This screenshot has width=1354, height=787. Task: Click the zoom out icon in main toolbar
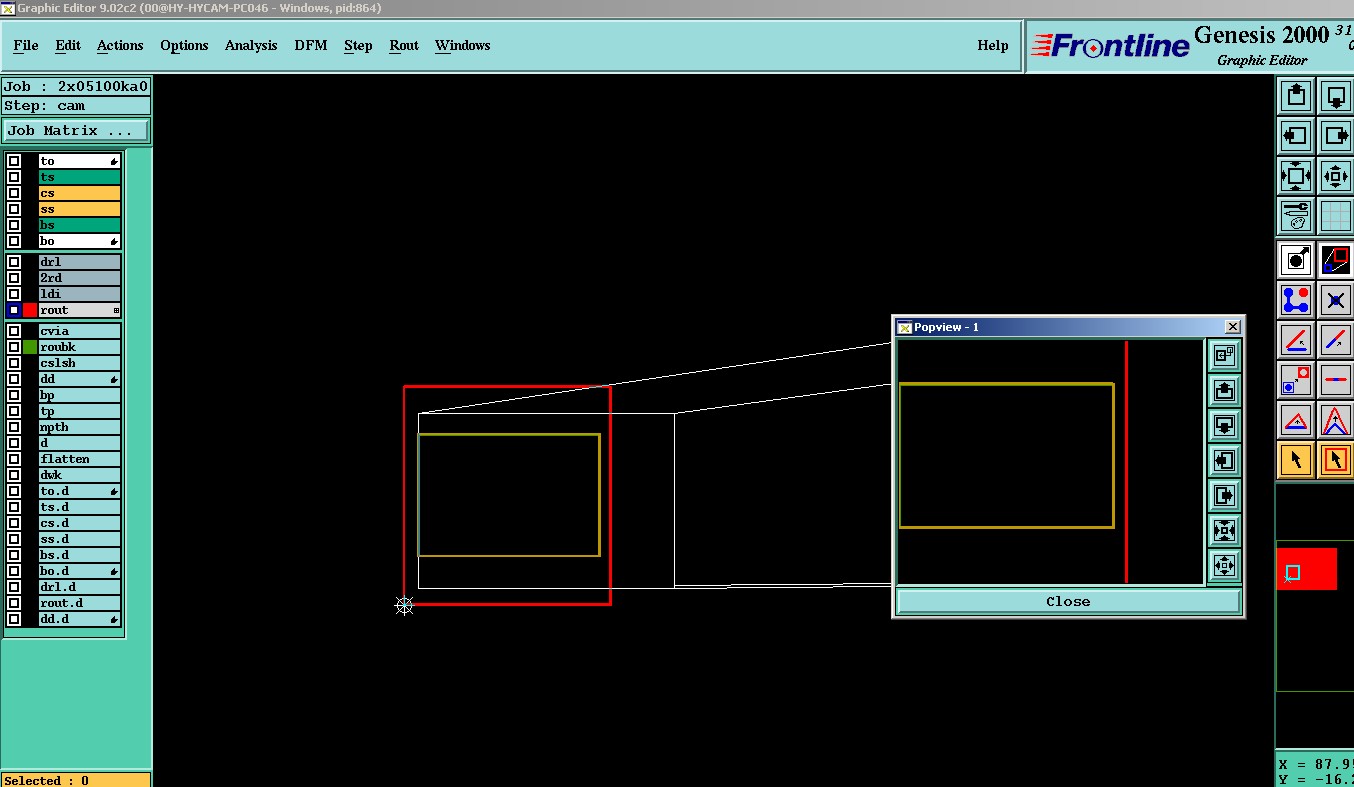pyautogui.click(x=1336, y=176)
